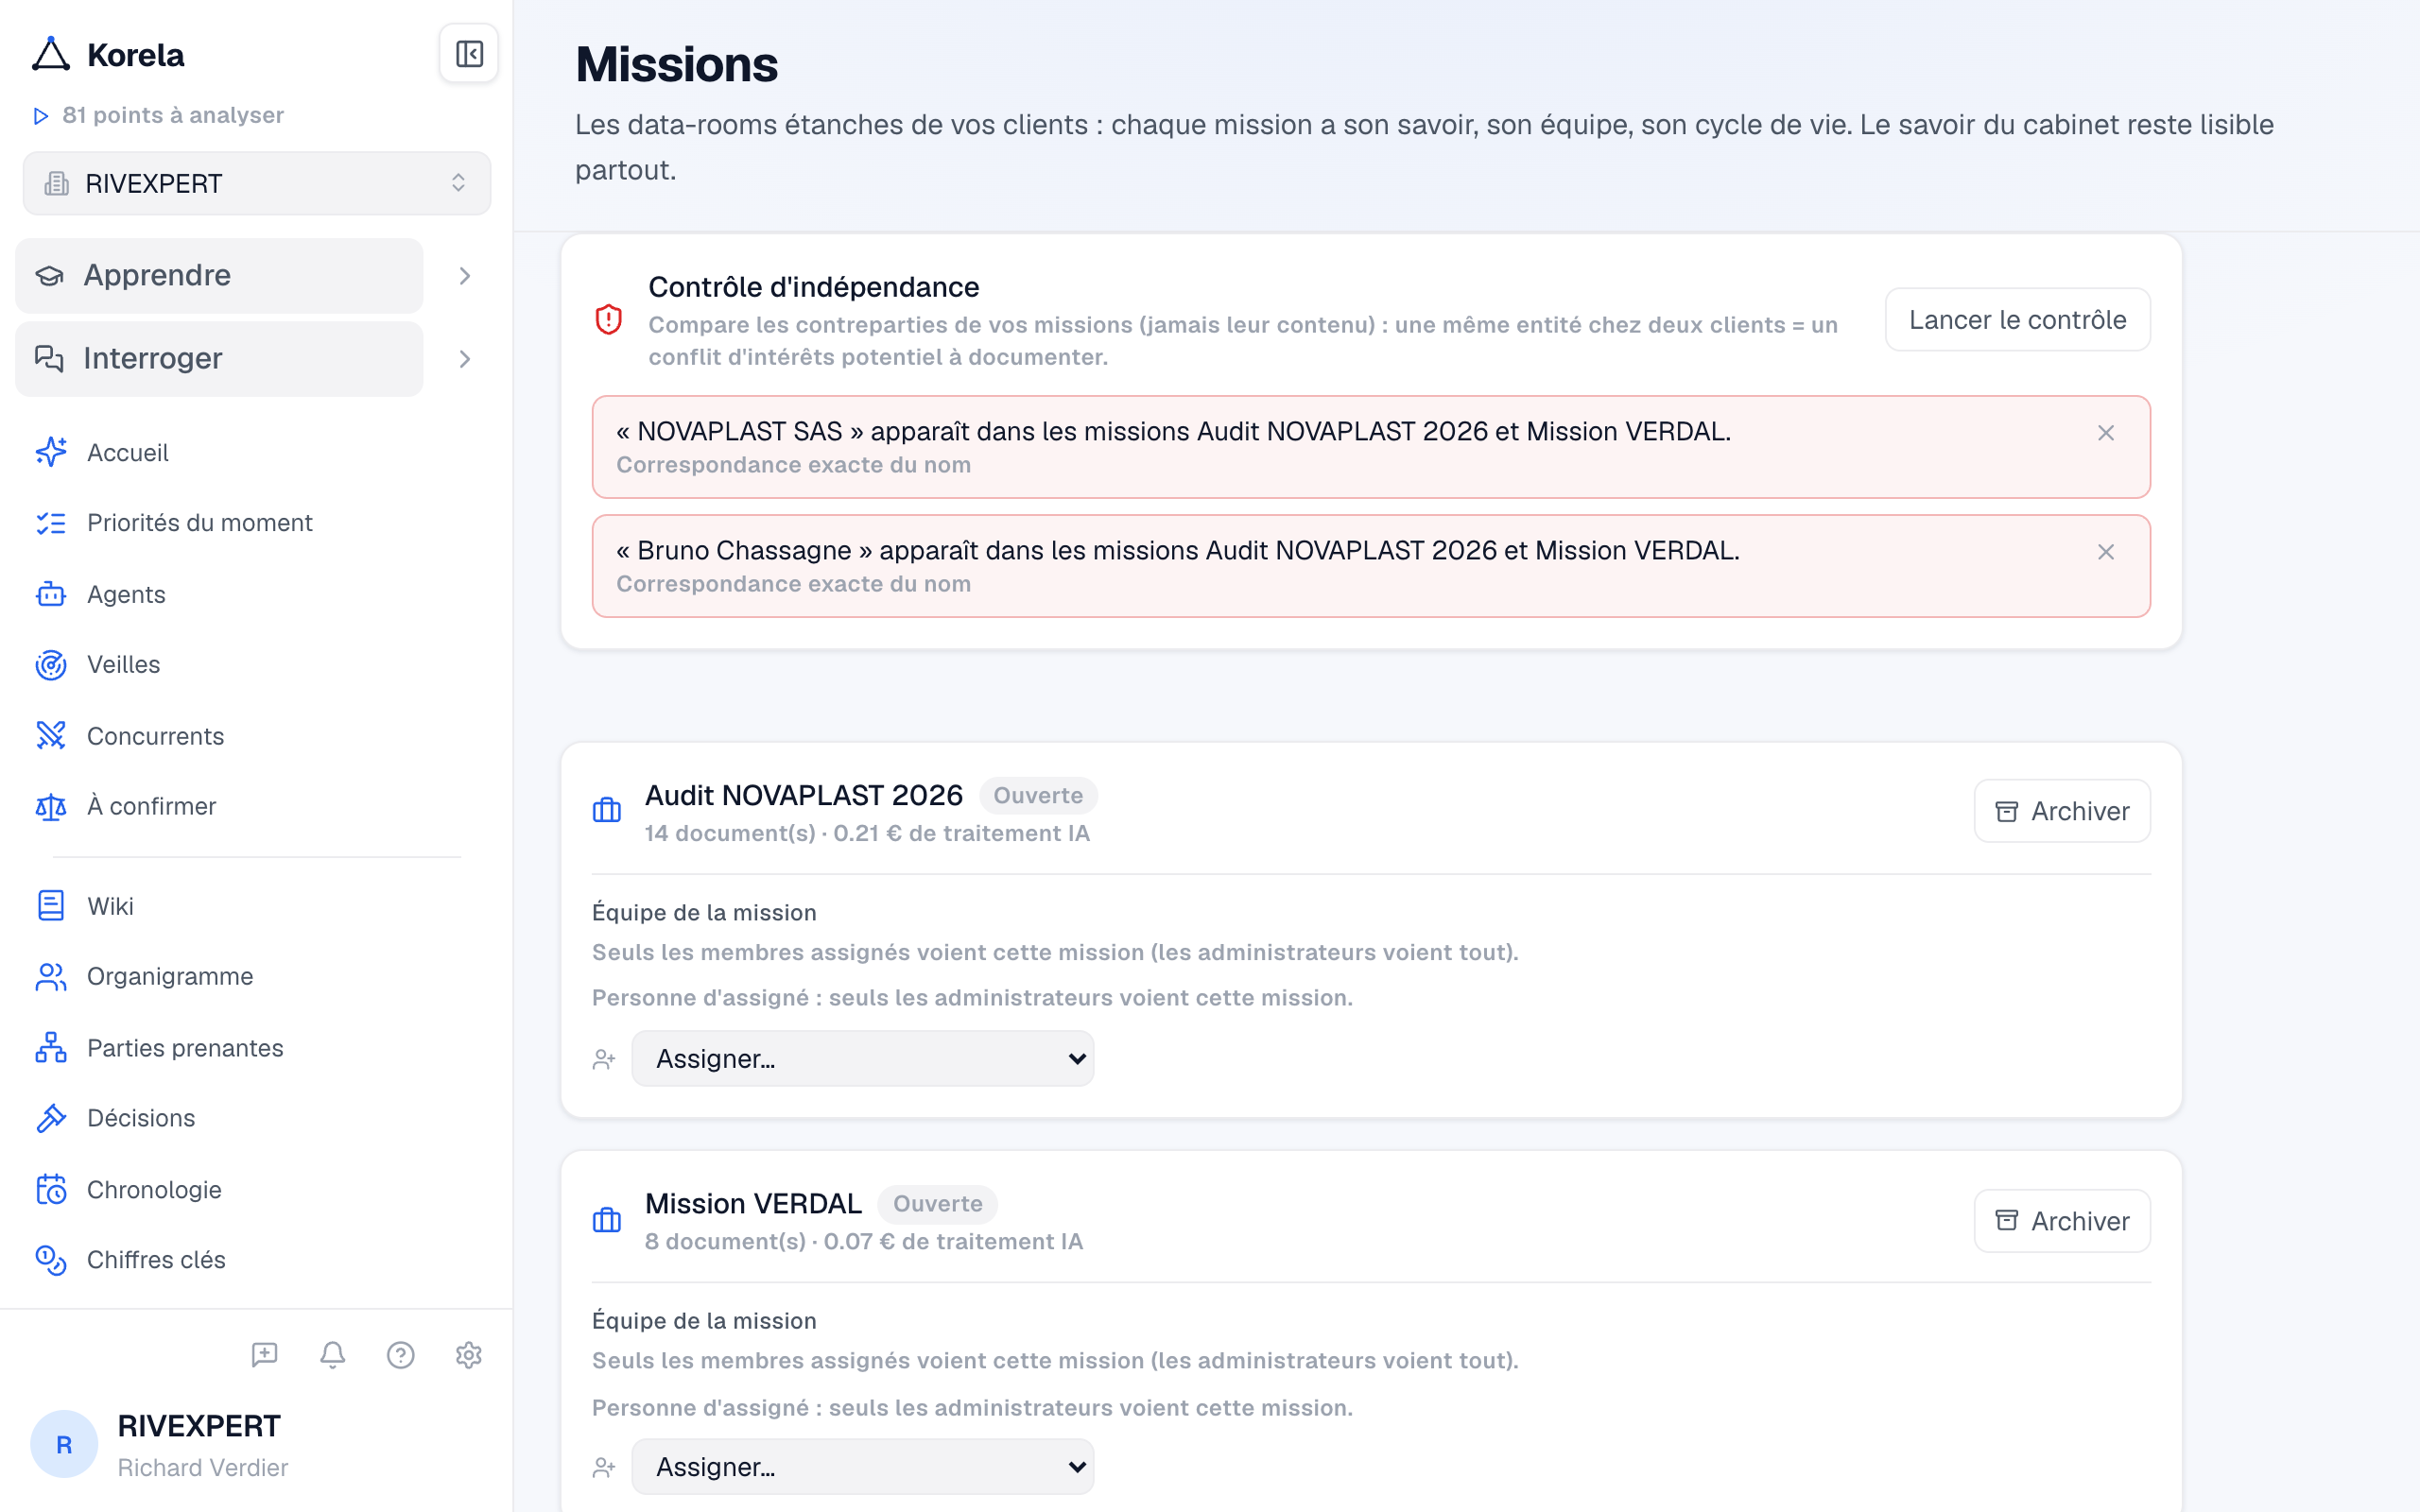This screenshot has width=2420, height=1512.
Task: Click add-user icon in Mission VERDAL team
Action: coord(604,1467)
